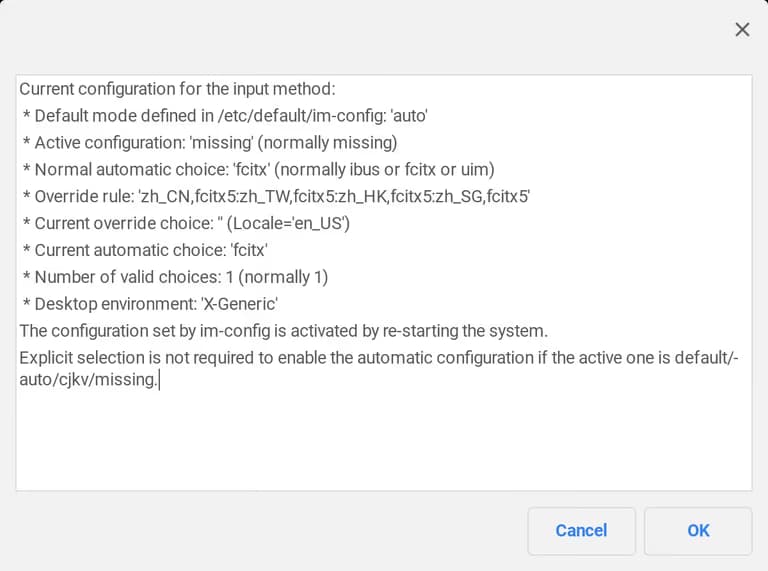Click the 'Number of valid choices' line
768x571 pixels.
175,277
